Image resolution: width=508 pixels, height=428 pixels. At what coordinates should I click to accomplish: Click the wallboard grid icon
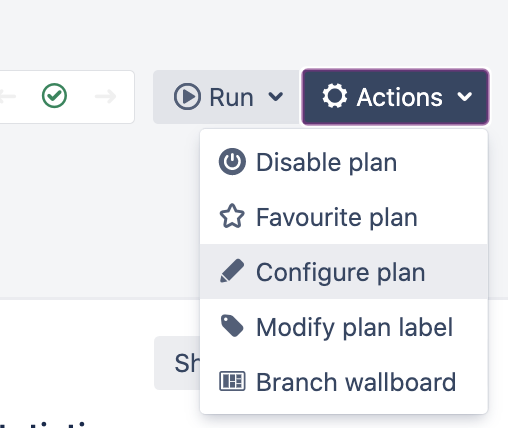232,381
